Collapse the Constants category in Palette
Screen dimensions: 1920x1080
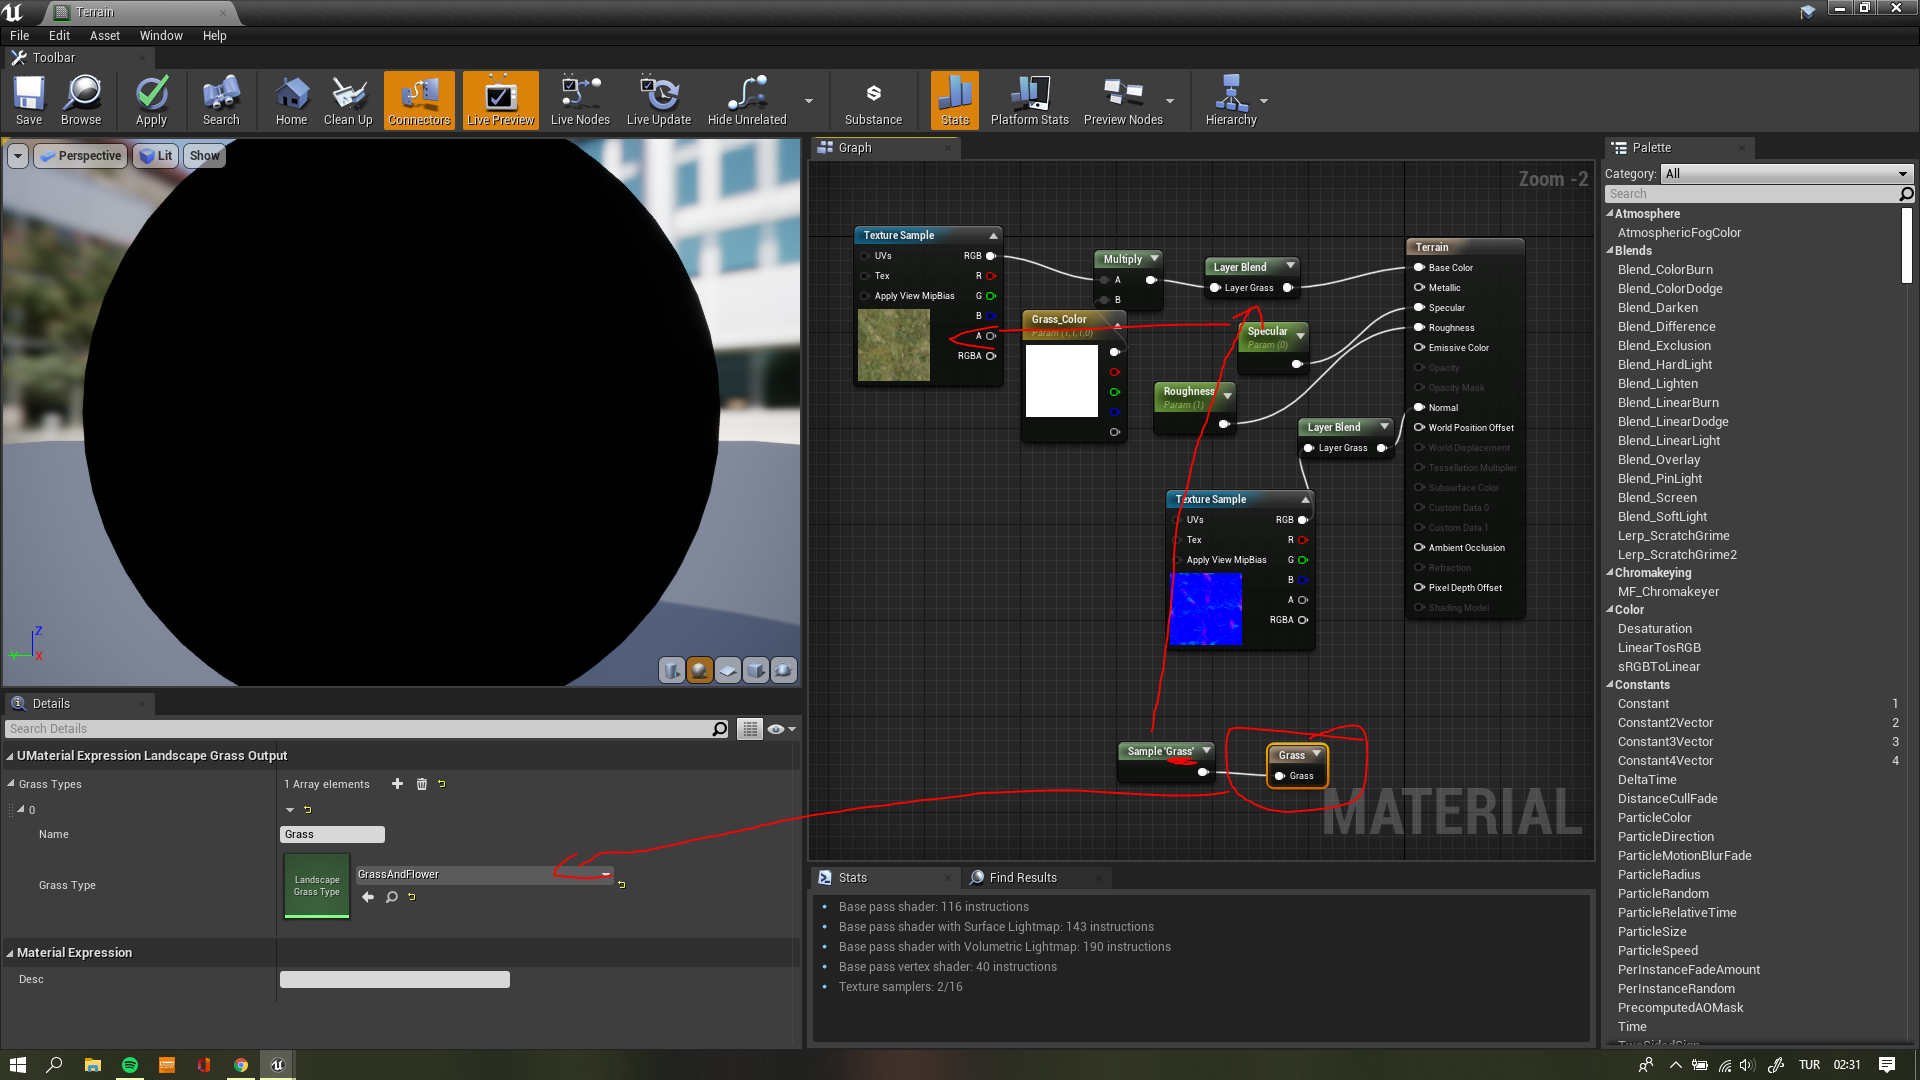[1610, 685]
